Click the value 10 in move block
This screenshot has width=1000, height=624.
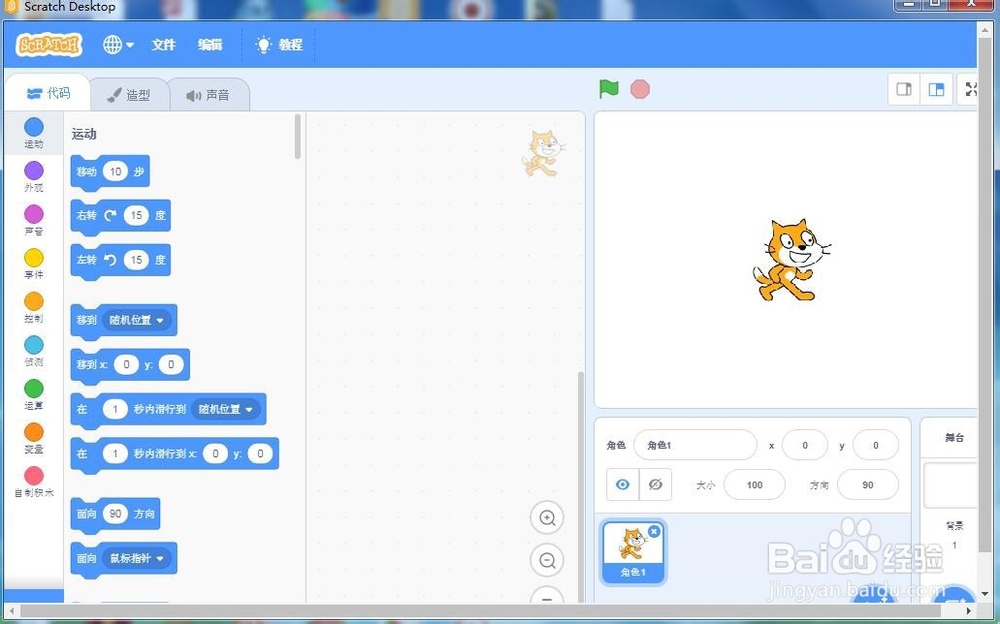tap(115, 171)
